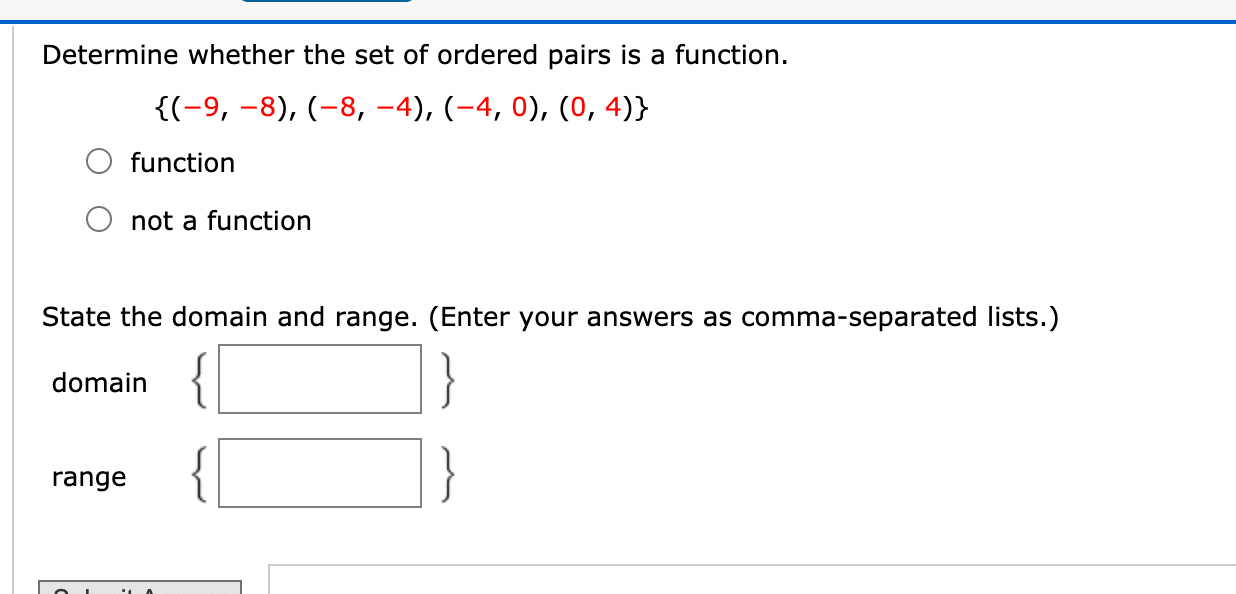1236x594 pixels.
Task: Click the "domain" label
Action: point(98,382)
